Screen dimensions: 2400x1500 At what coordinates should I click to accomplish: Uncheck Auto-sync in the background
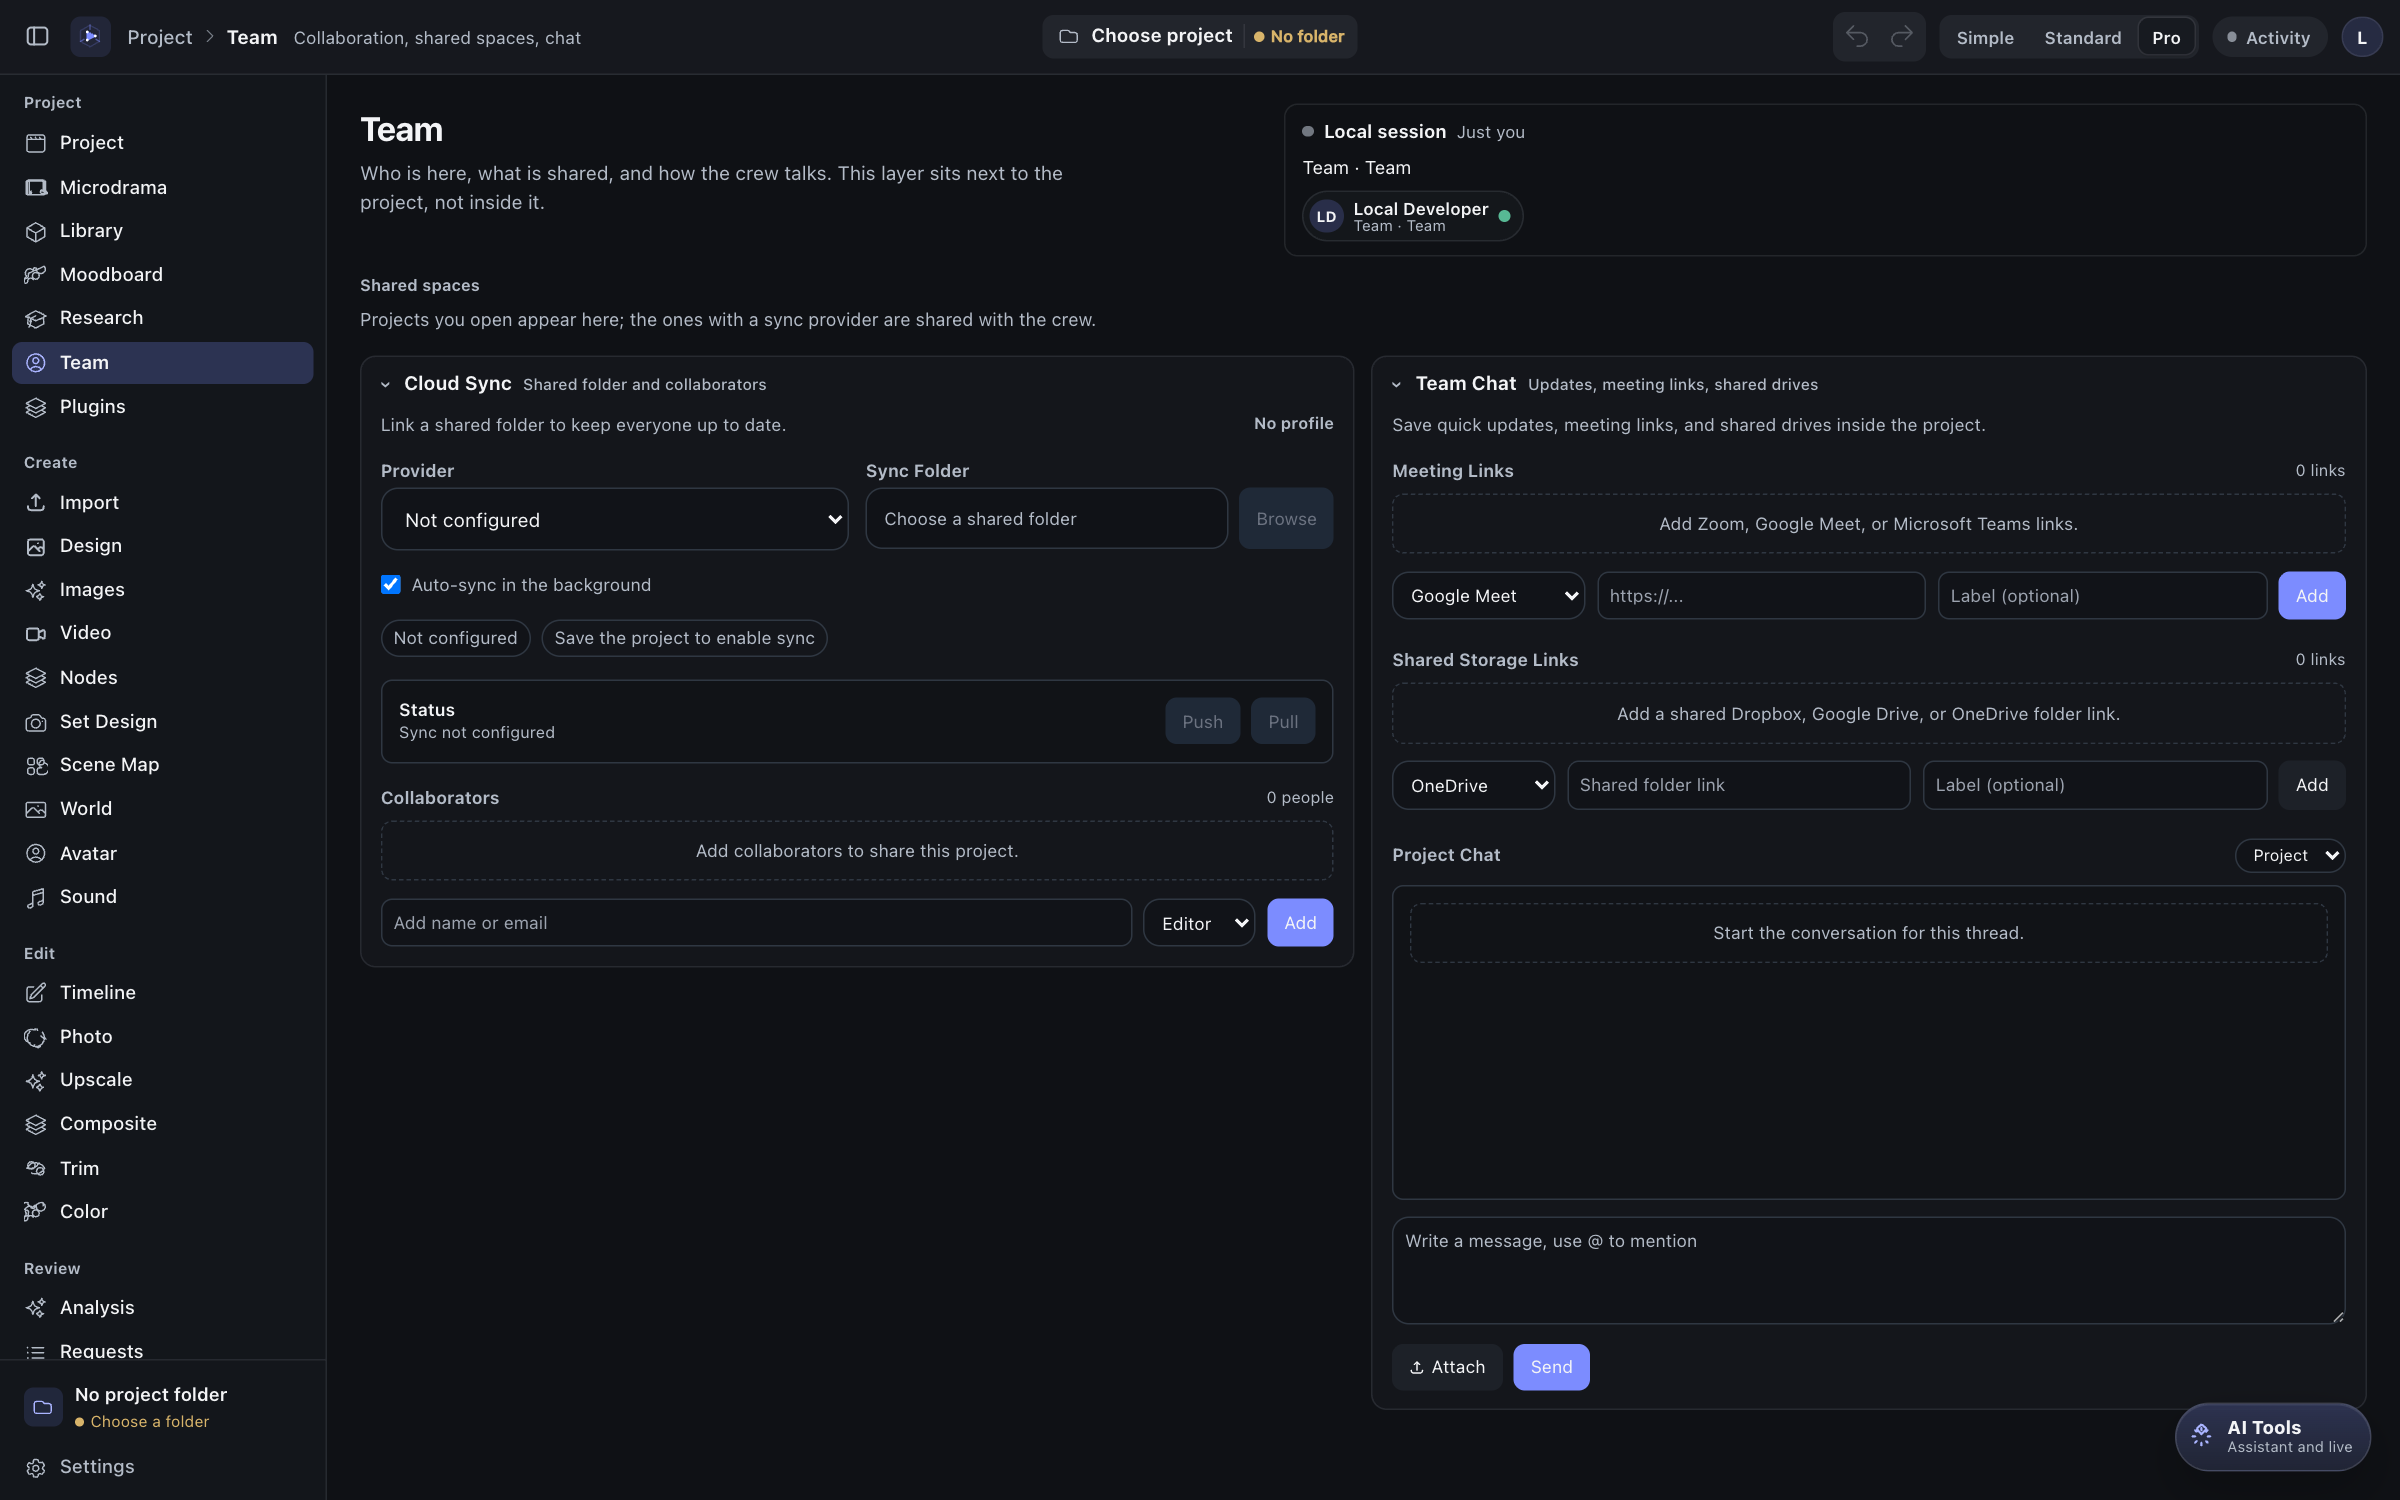391,584
